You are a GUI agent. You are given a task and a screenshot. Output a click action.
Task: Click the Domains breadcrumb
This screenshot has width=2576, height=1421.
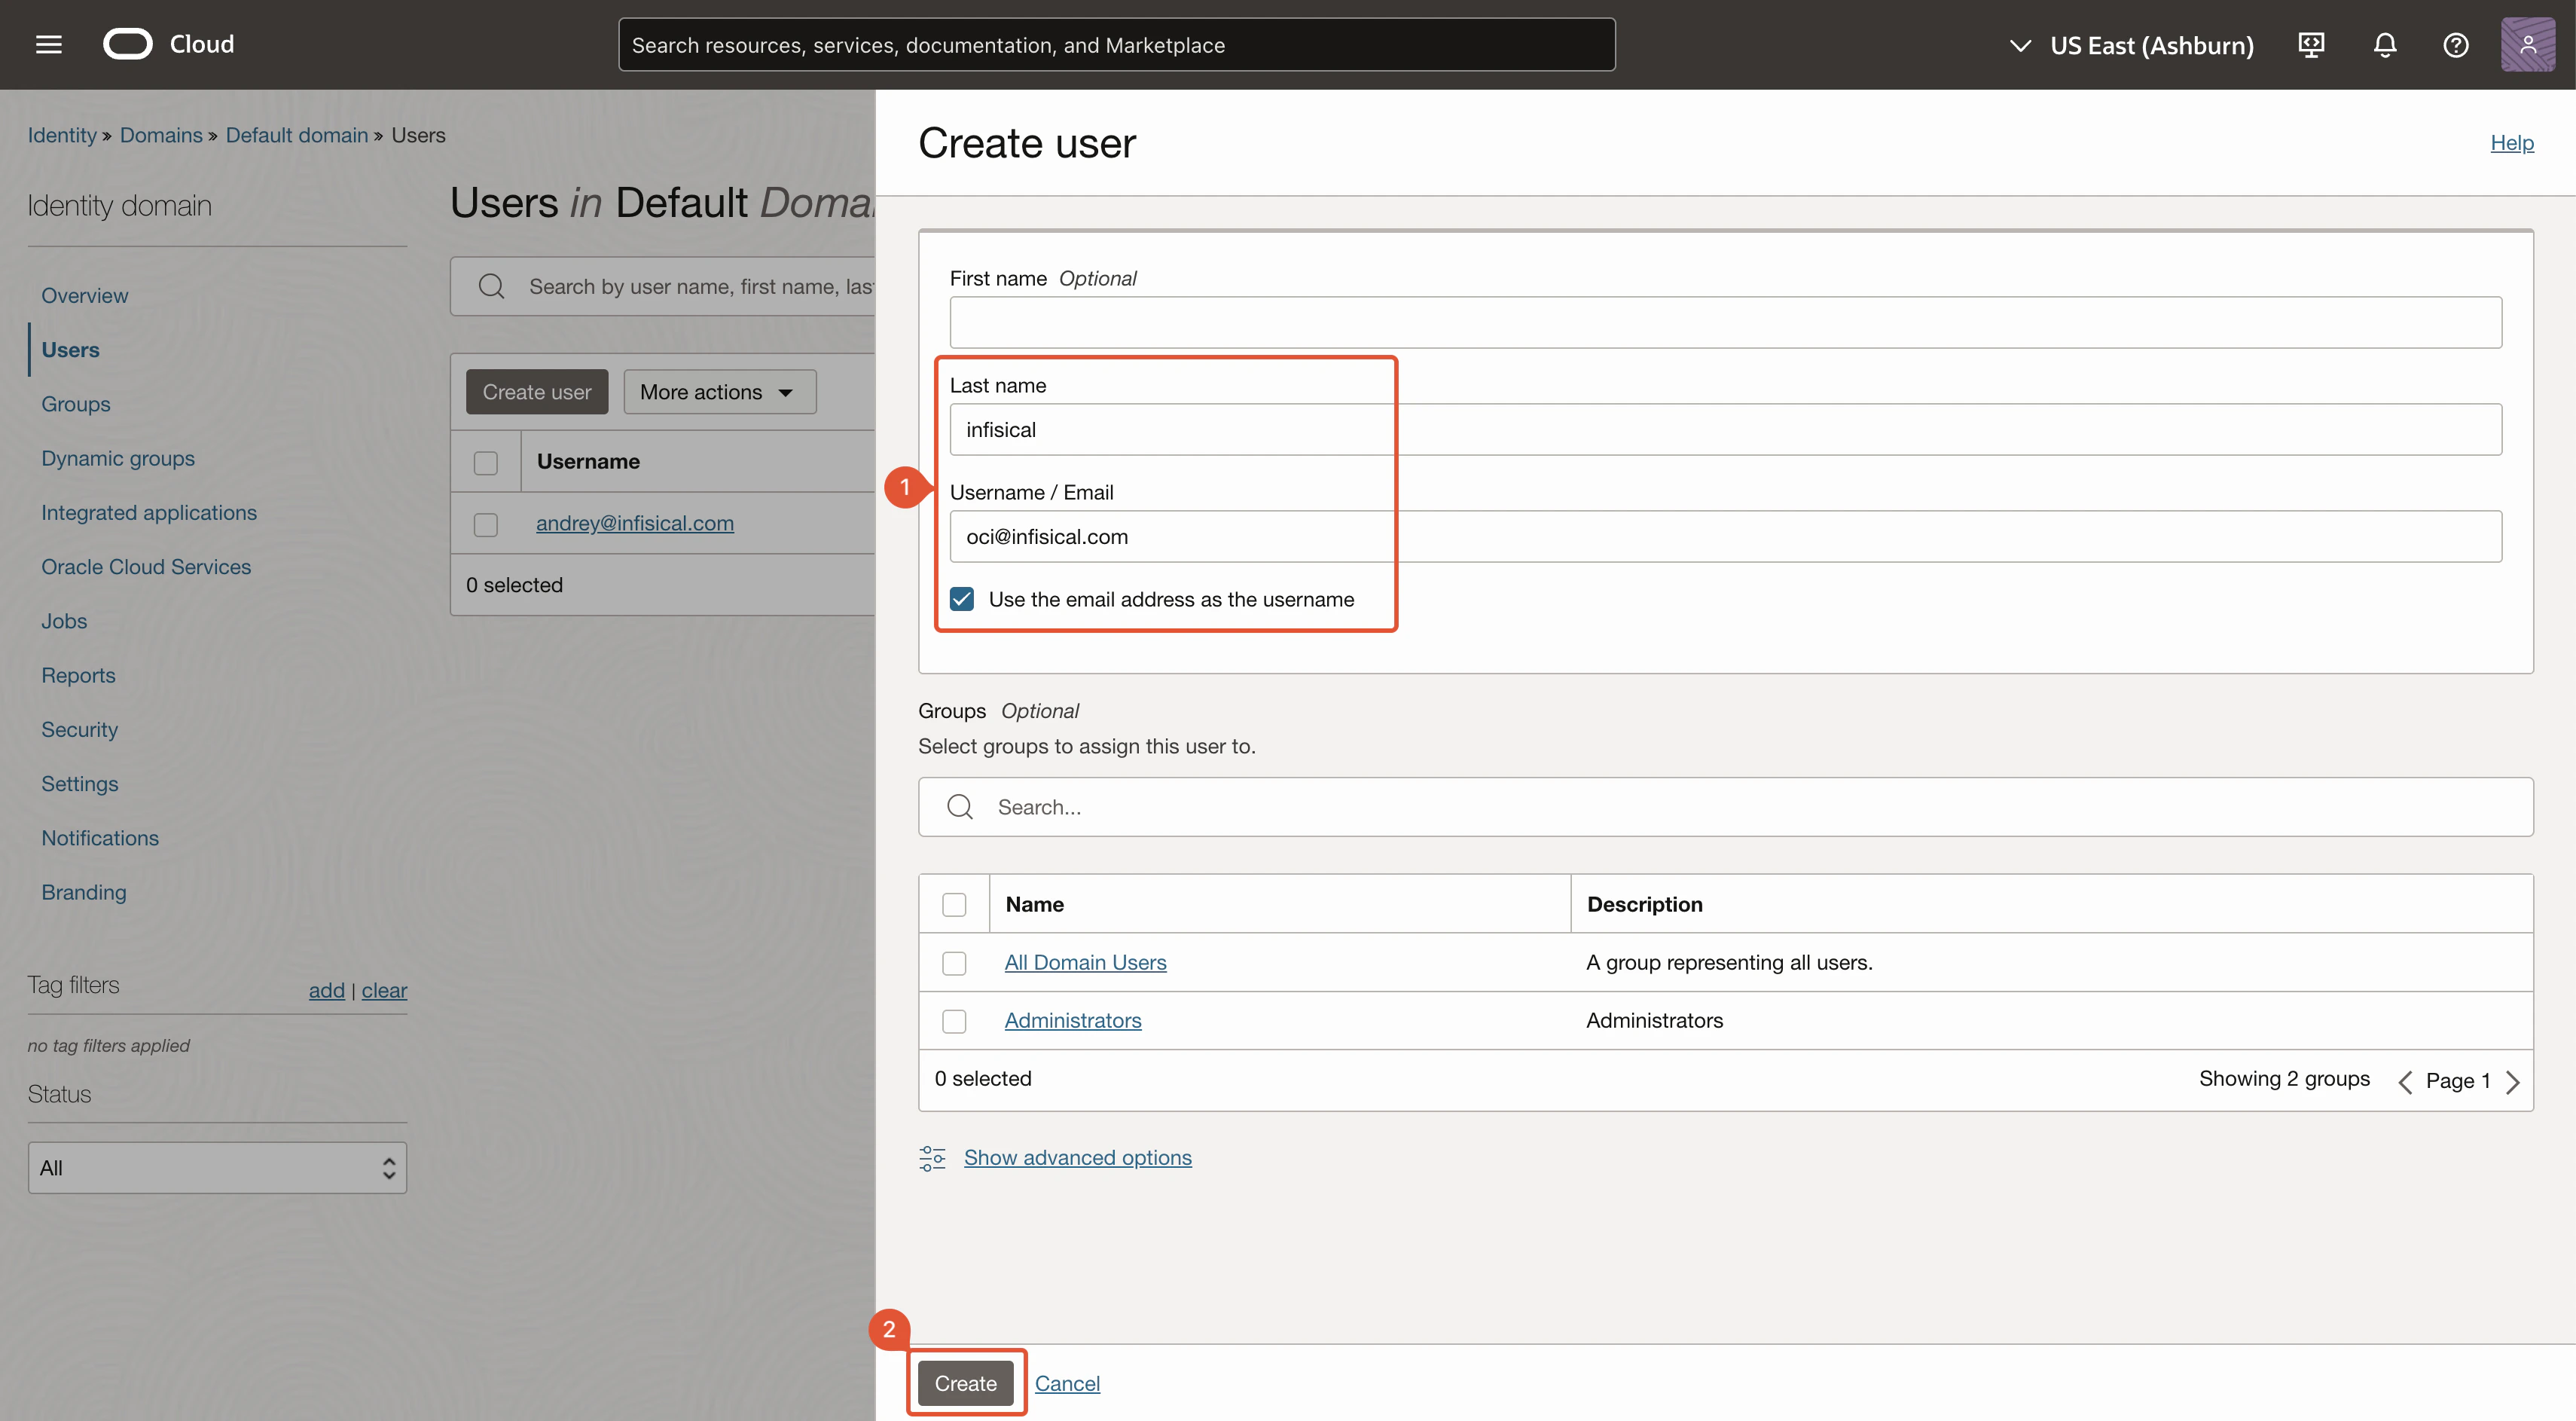(x=161, y=135)
